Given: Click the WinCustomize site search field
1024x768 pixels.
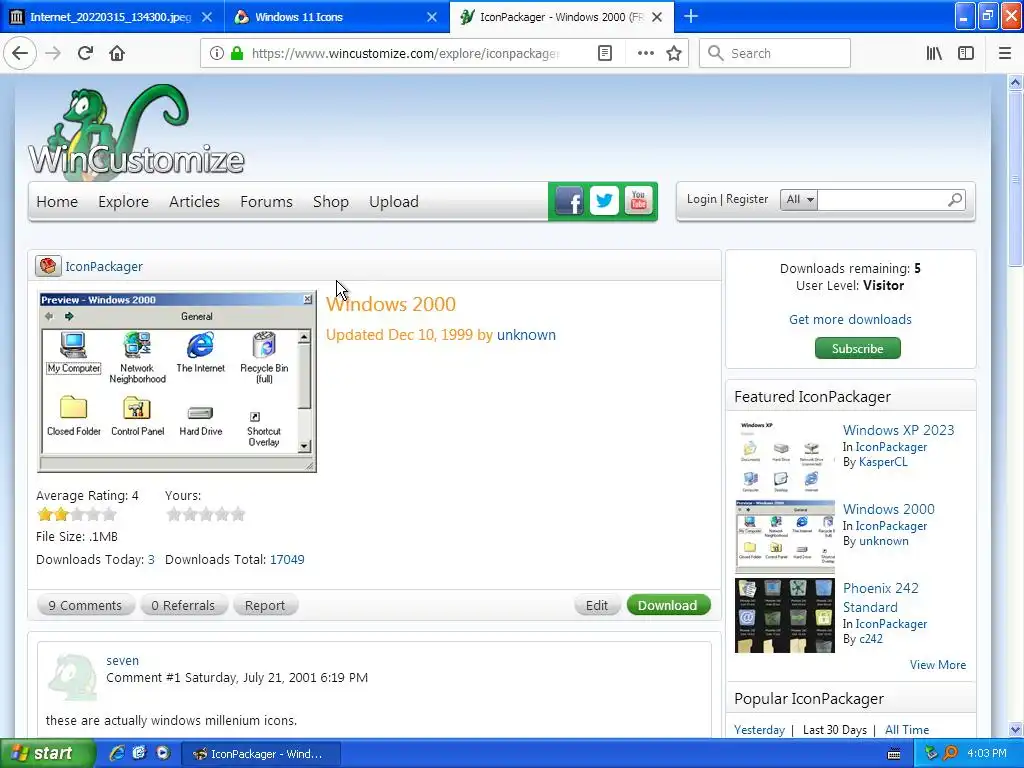Looking at the screenshot, I should coord(880,200).
